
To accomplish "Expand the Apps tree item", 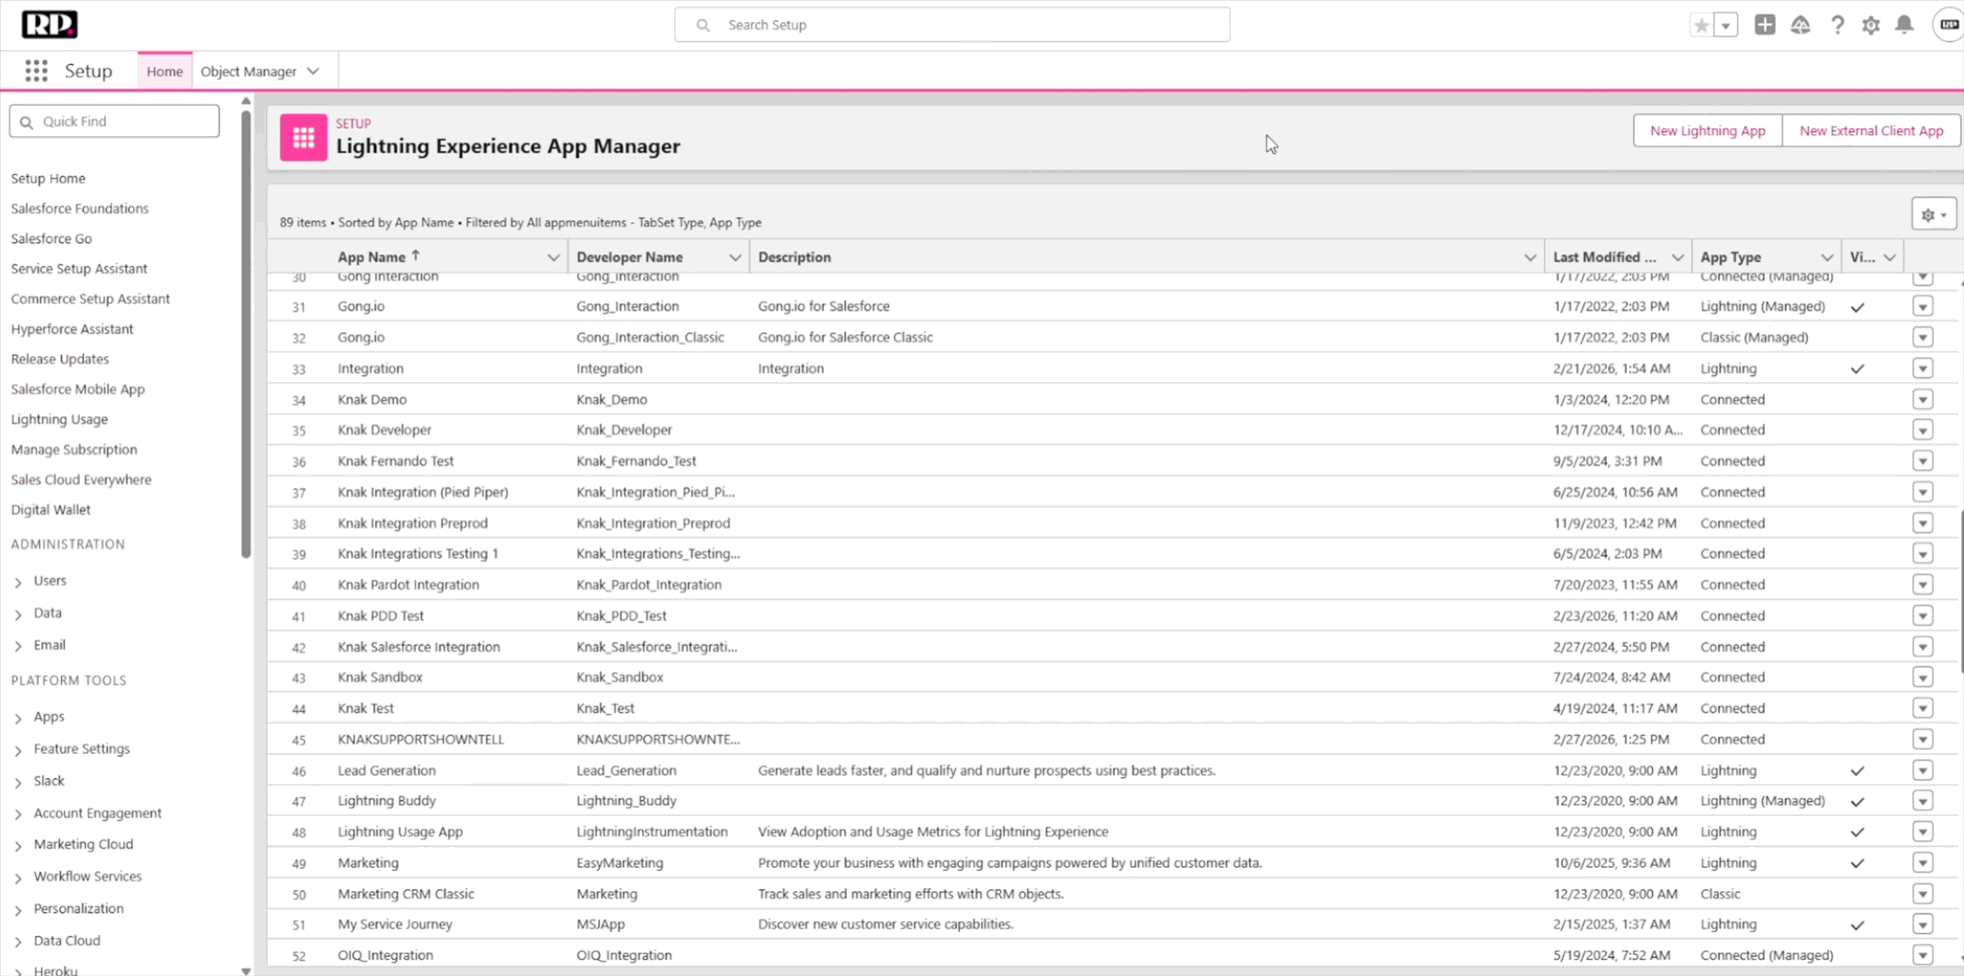I will click(18, 717).
